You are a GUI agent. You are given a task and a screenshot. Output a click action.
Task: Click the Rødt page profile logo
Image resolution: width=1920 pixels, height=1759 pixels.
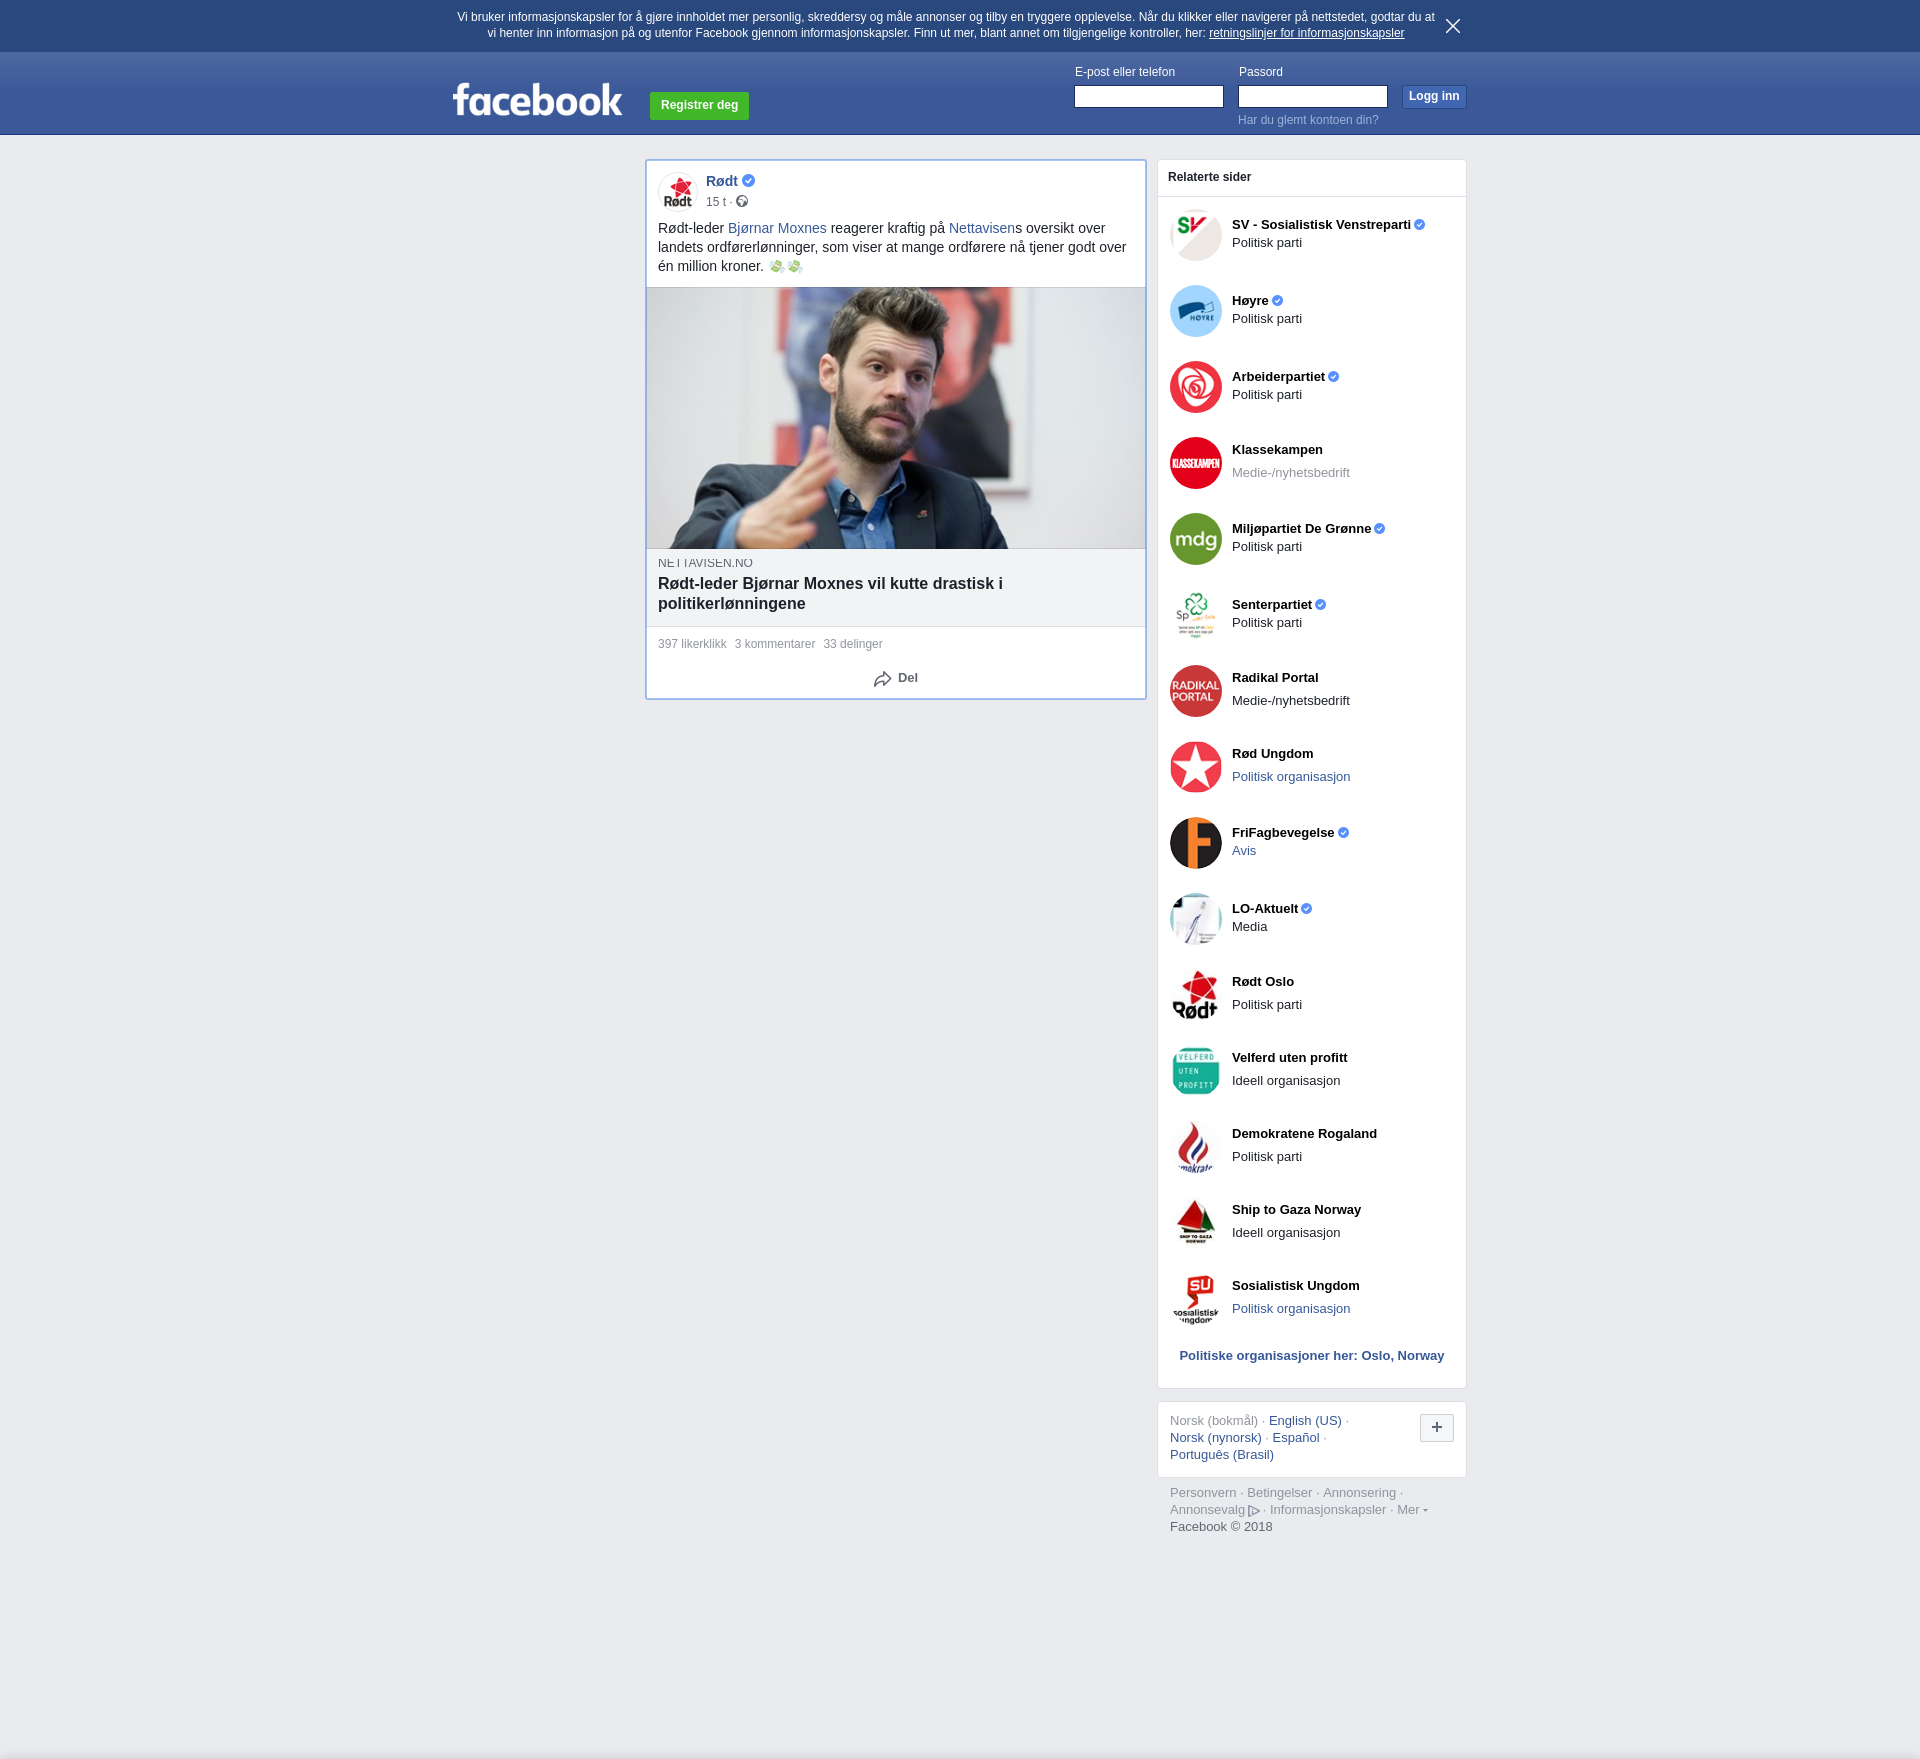[x=678, y=192]
